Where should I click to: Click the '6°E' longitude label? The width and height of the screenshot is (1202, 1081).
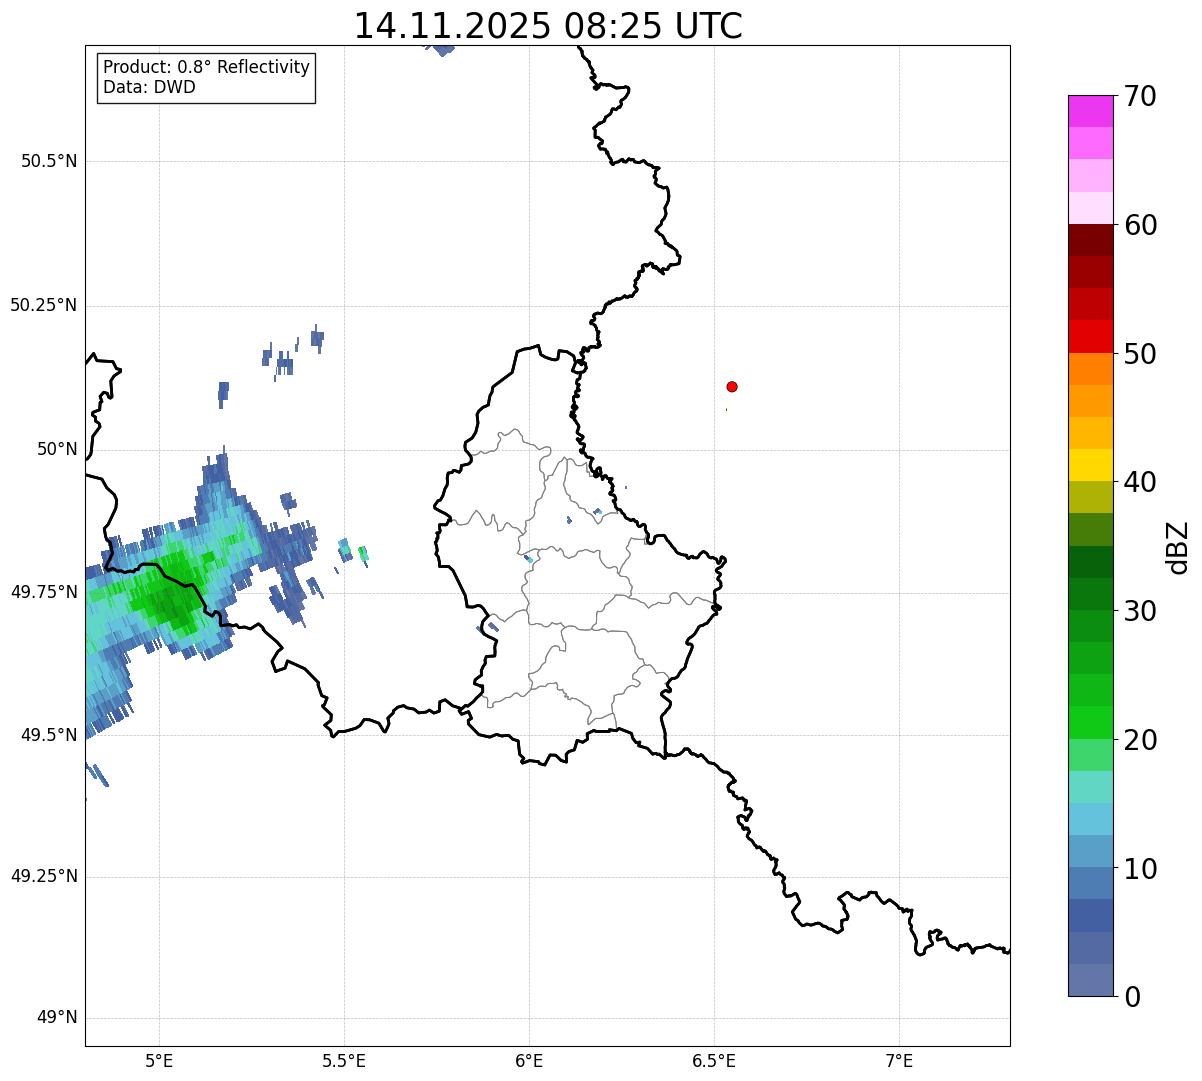point(529,1060)
